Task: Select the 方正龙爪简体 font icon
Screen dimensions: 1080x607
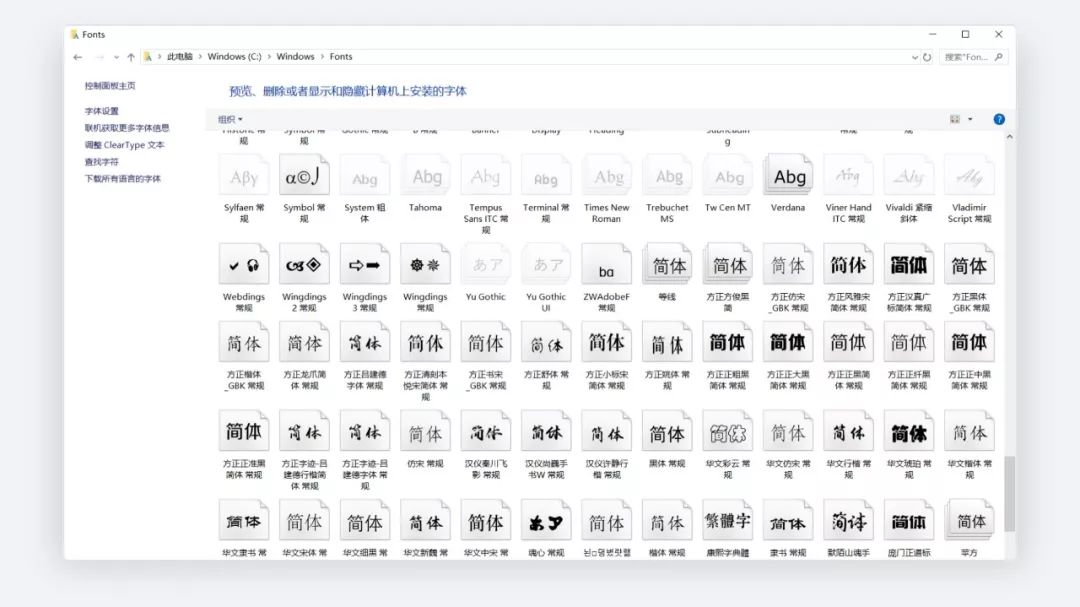Action: [304, 342]
